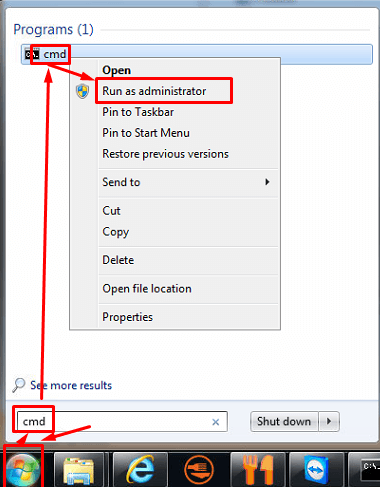
Task: Switch to the command prompt taskbar window
Action: pyautogui.click(x=370, y=470)
